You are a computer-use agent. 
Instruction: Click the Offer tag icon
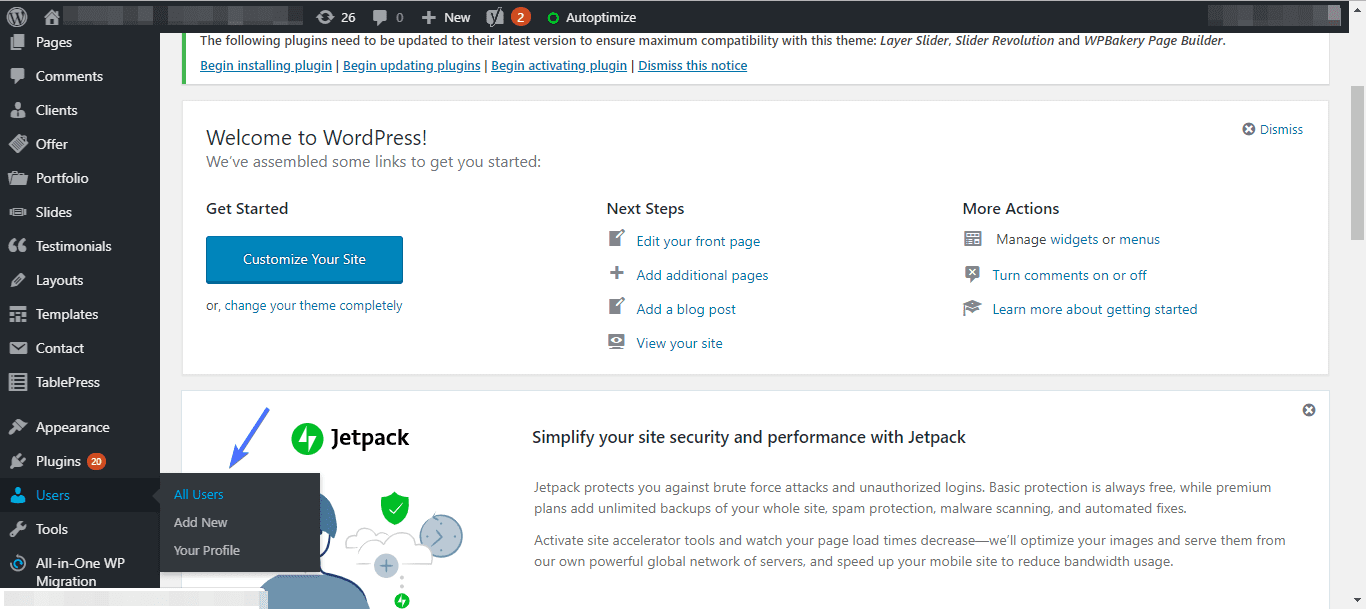point(18,144)
